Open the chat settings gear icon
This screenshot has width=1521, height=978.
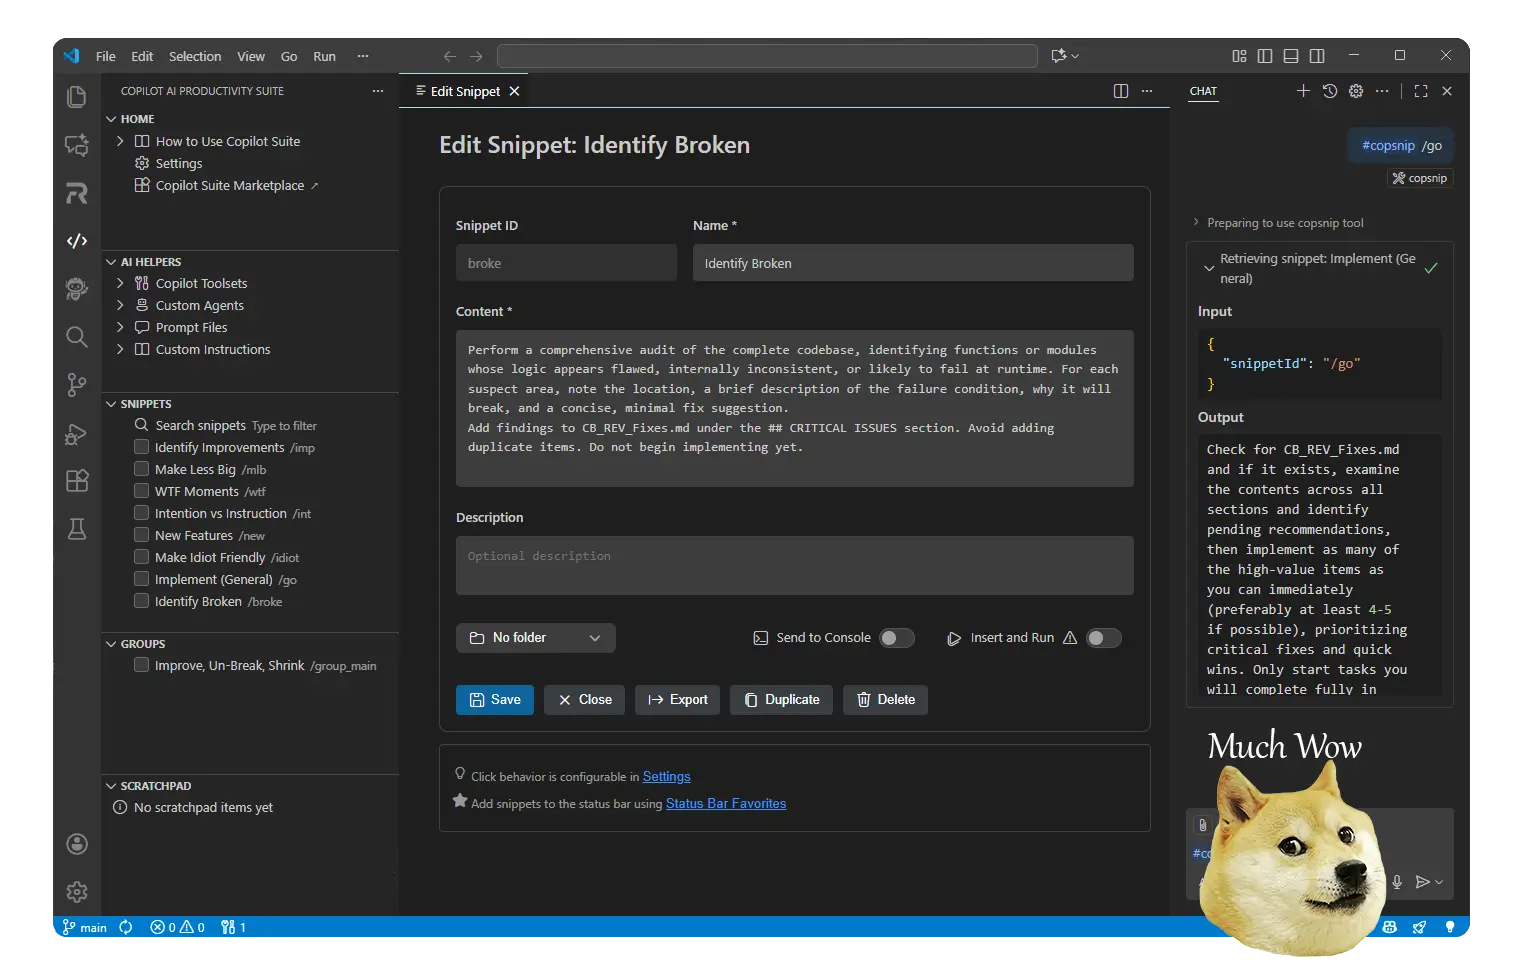click(1355, 91)
